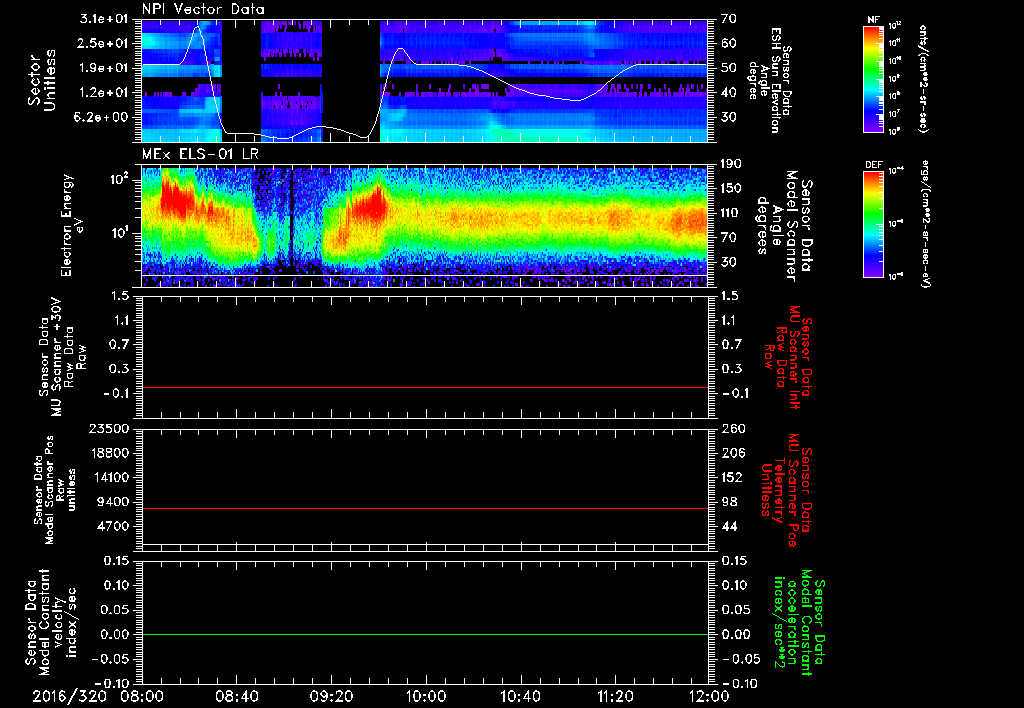Select the red "MU Scanner Inh" axis label
The height and width of the screenshot is (708, 1024).
pyautogui.click(x=788, y=358)
